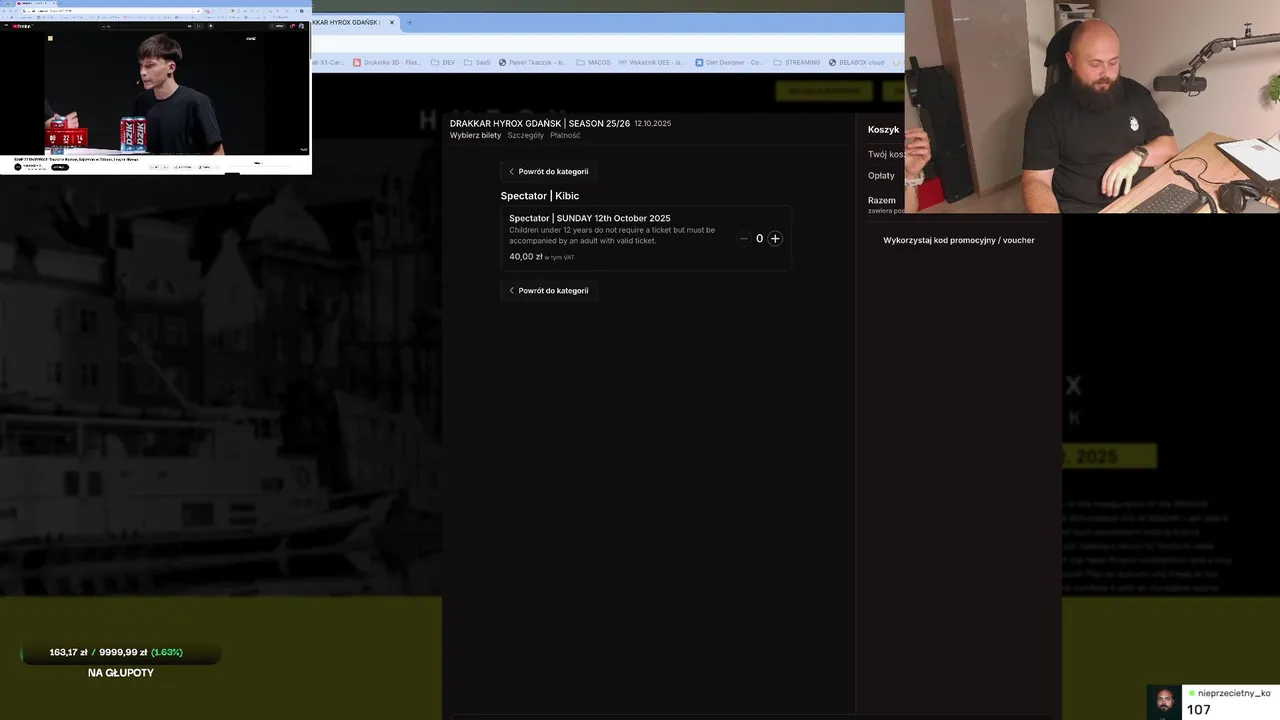Click the Spectator SUNDAY 12th October 2025 title
Screen dimensions: 1280x720
(x=589, y=218)
